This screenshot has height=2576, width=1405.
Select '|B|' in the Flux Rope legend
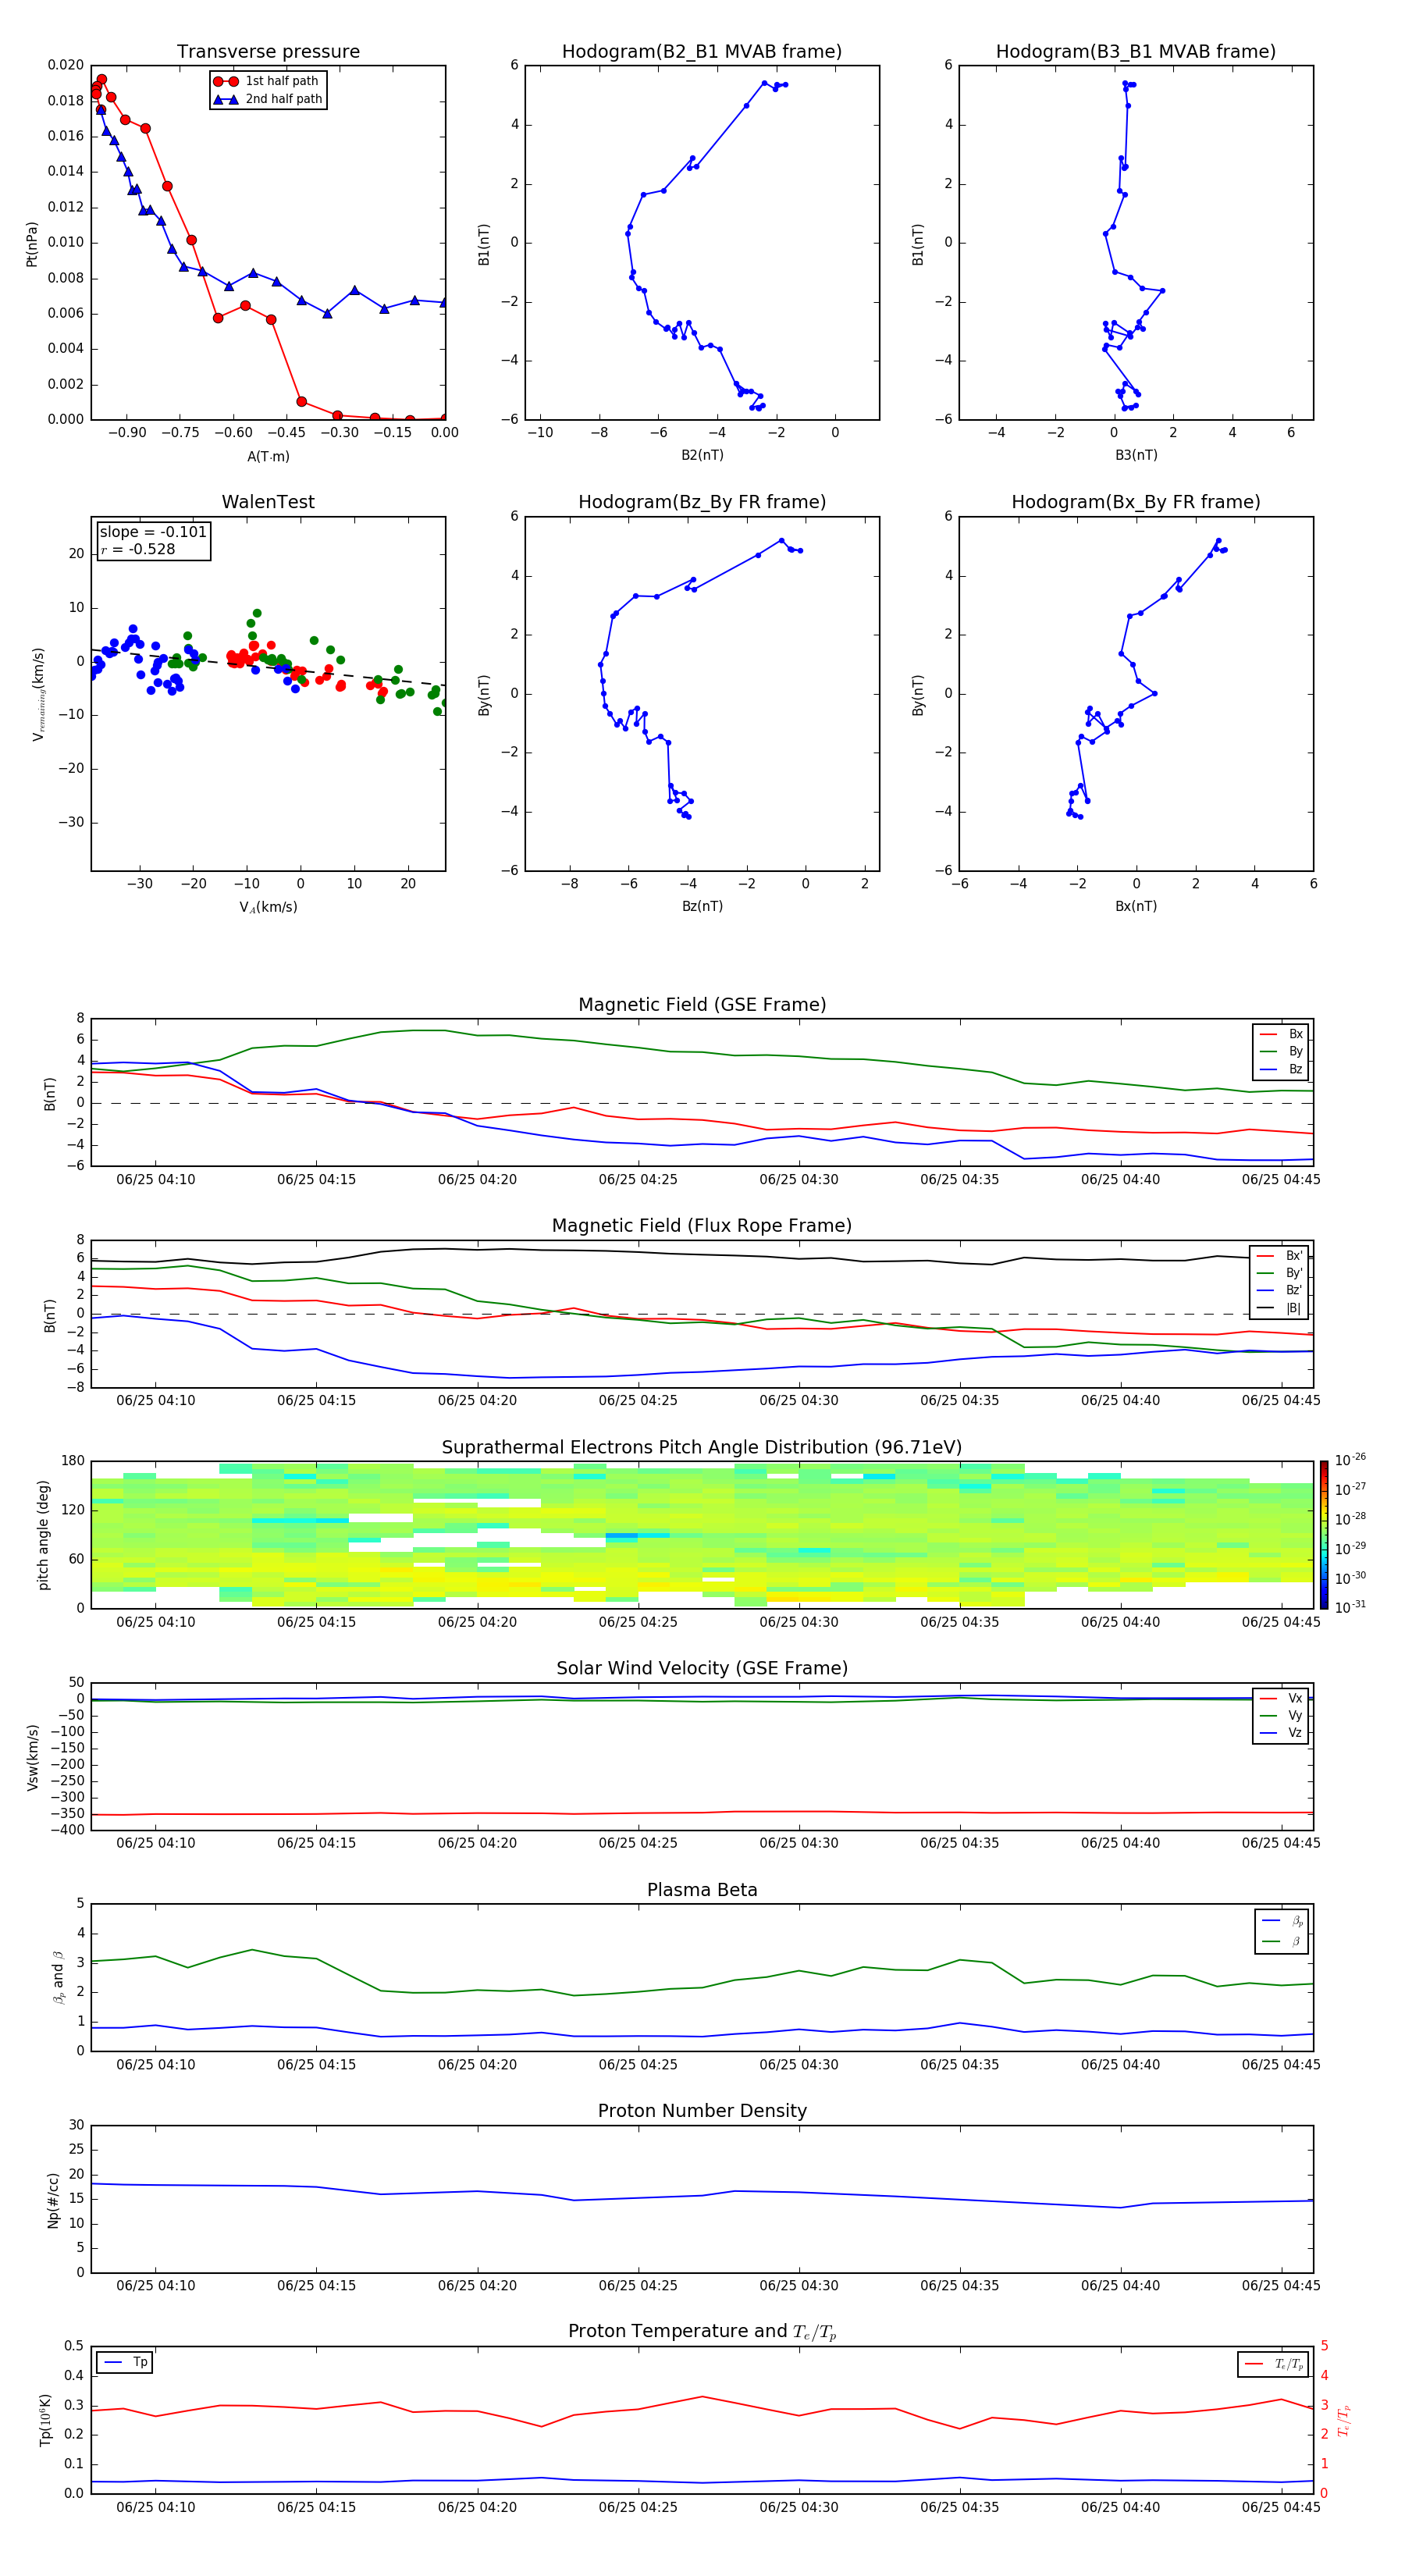click(1279, 1308)
